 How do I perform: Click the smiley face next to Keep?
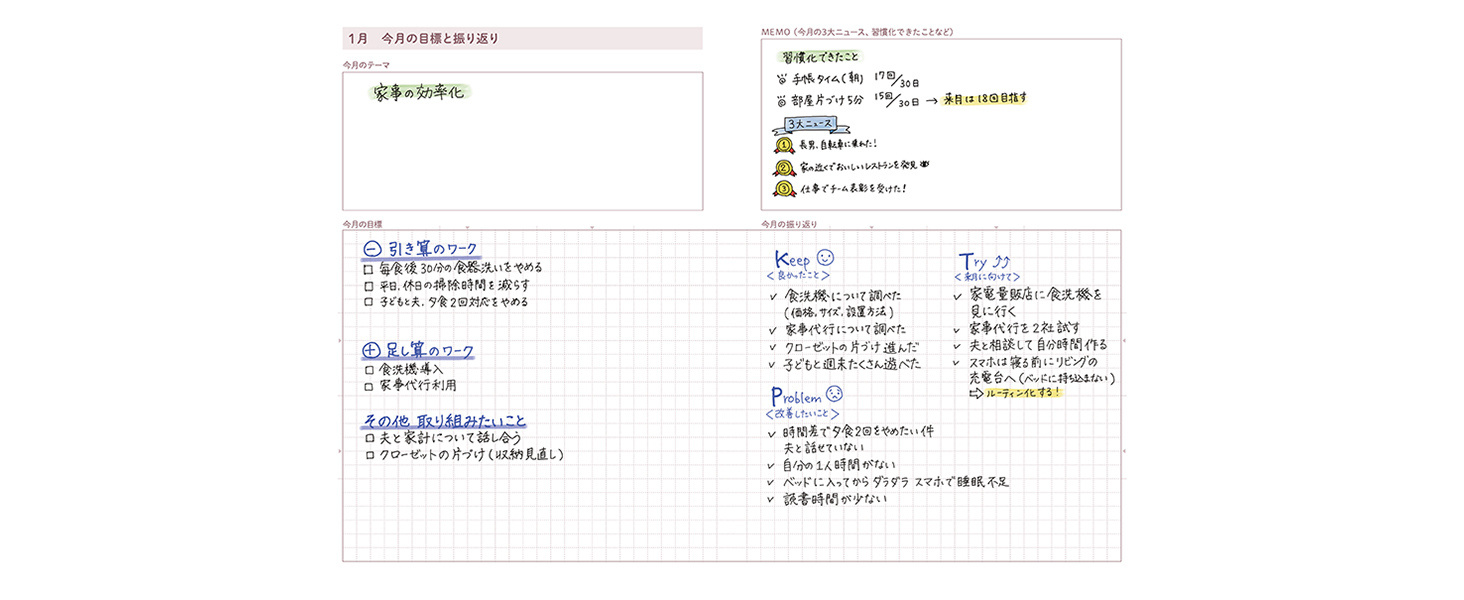[x=826, y=257]
